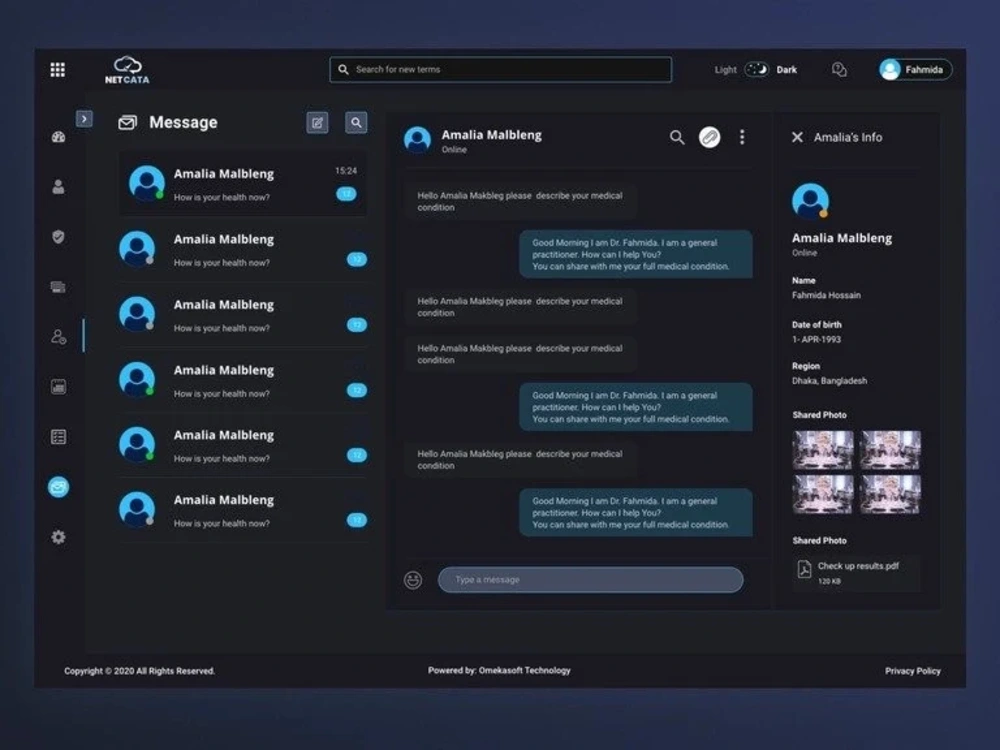The width and height of the screenshot is (1000, 750).
Task: Select the highlighted message icon in sidebar
Action: [x=58, y=487]
